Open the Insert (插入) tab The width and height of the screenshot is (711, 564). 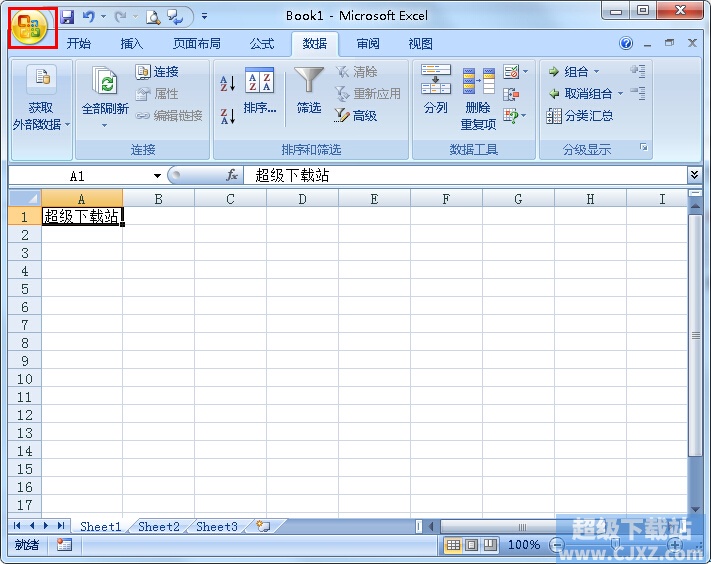click(131, 44)
